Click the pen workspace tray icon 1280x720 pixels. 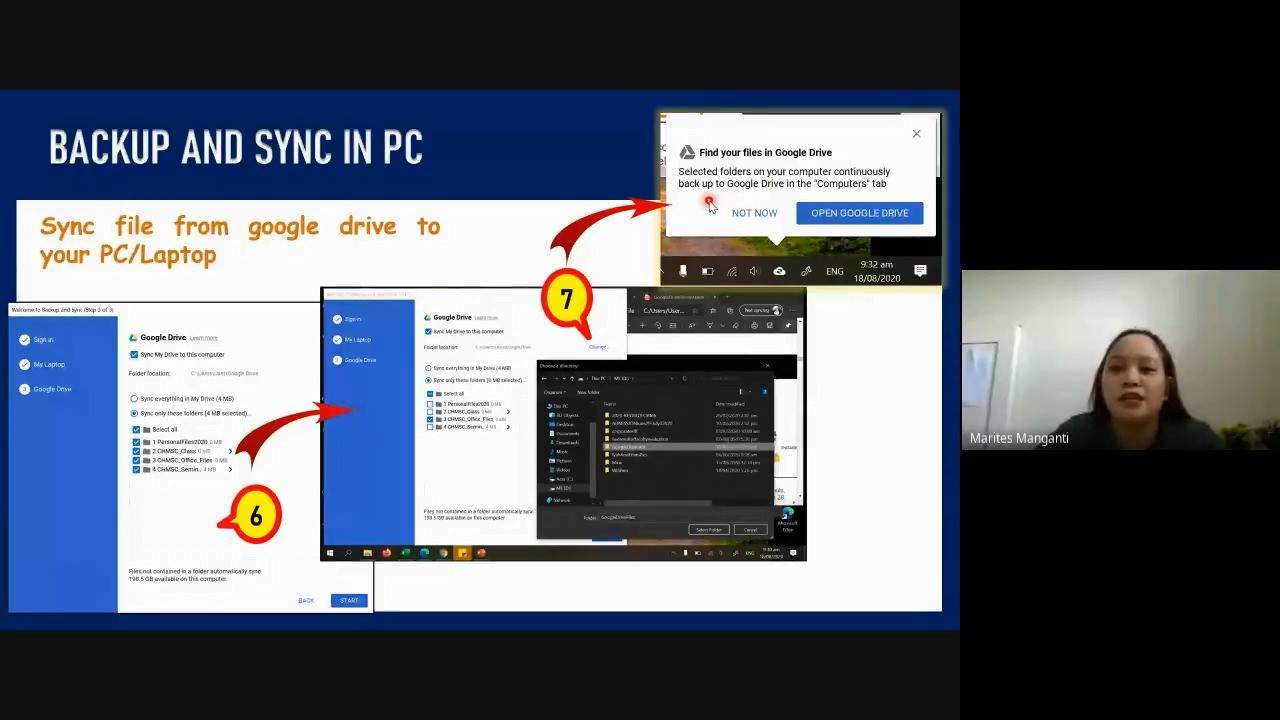click(806, 271)
